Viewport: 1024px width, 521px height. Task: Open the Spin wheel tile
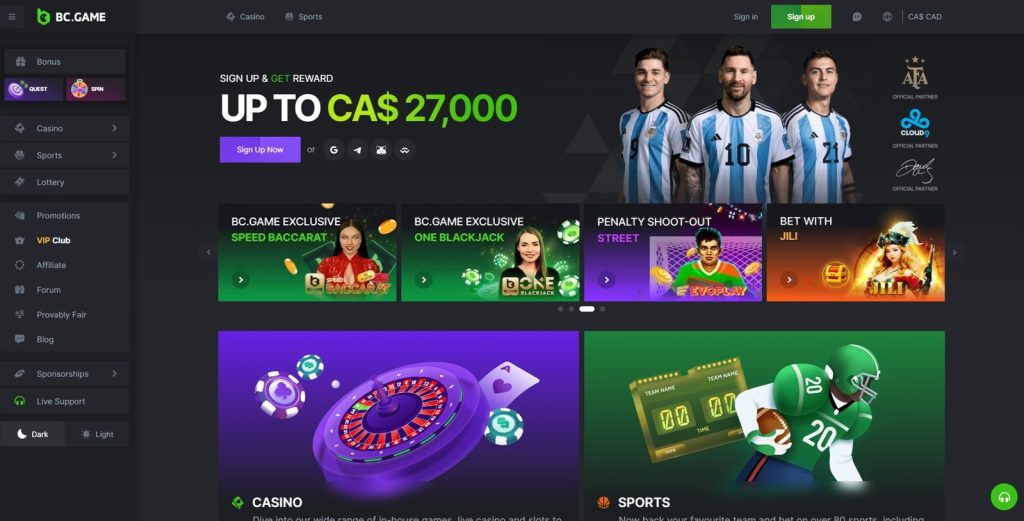(95, 89)
